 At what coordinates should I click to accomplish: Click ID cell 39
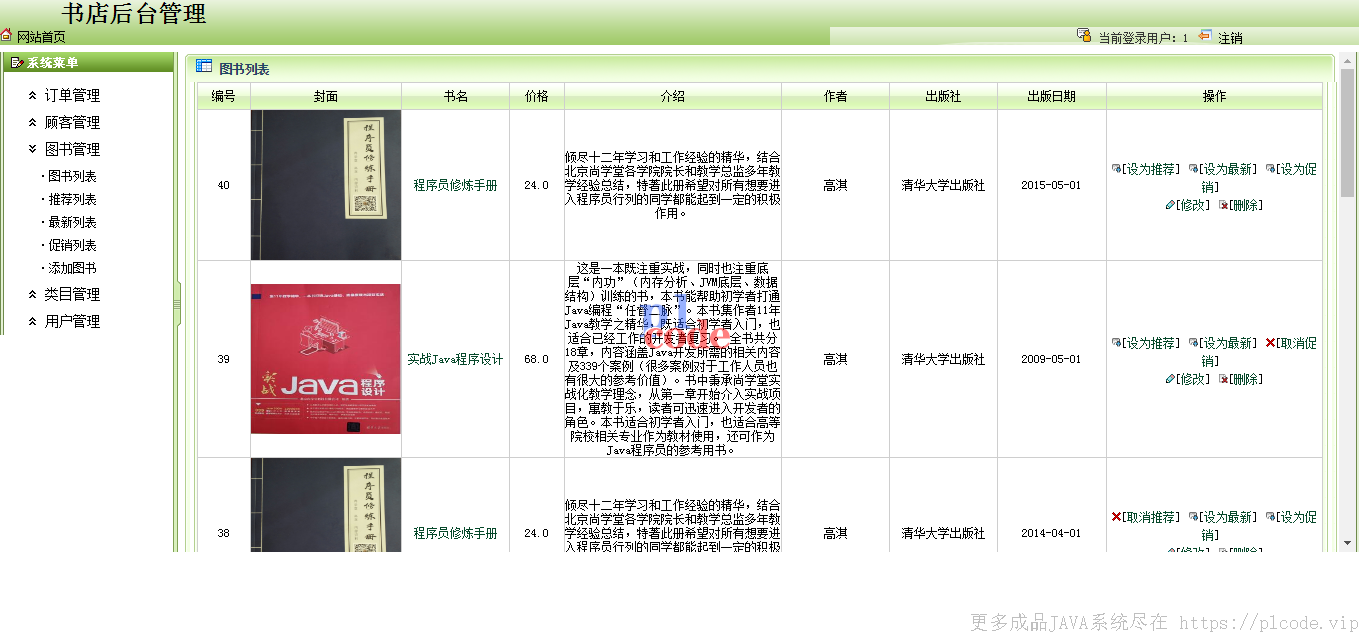click(x=224, y=360)
